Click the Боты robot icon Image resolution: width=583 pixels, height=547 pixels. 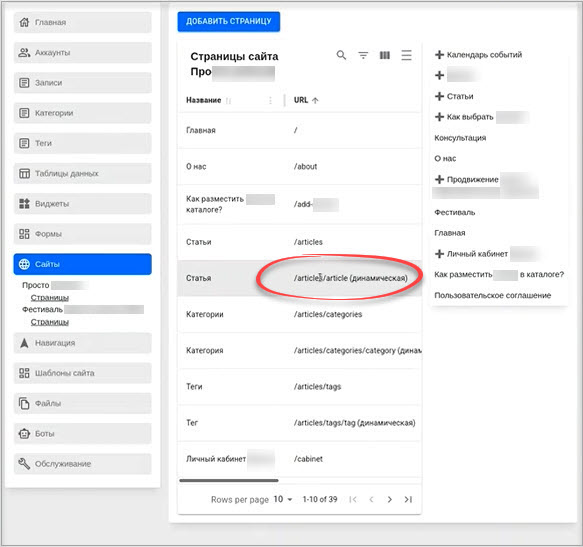(x=24, y=434)
